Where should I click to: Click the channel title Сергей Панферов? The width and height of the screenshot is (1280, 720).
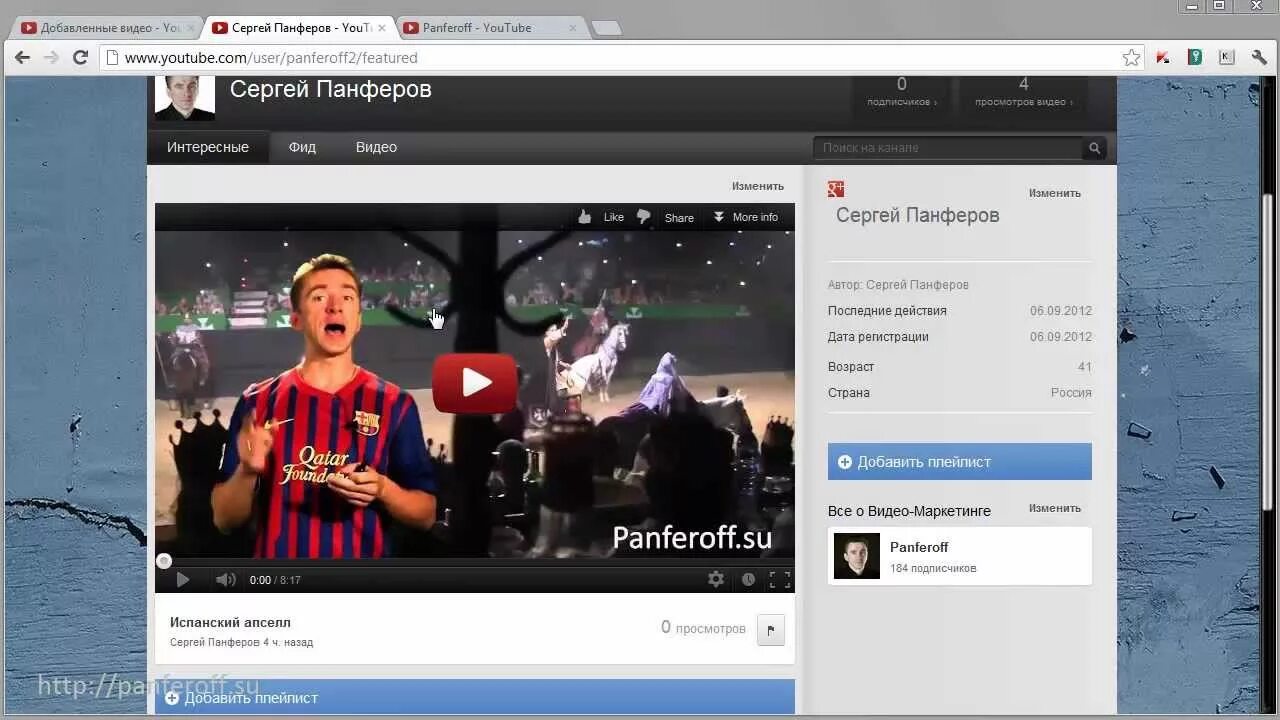click(x=331, y=89)
